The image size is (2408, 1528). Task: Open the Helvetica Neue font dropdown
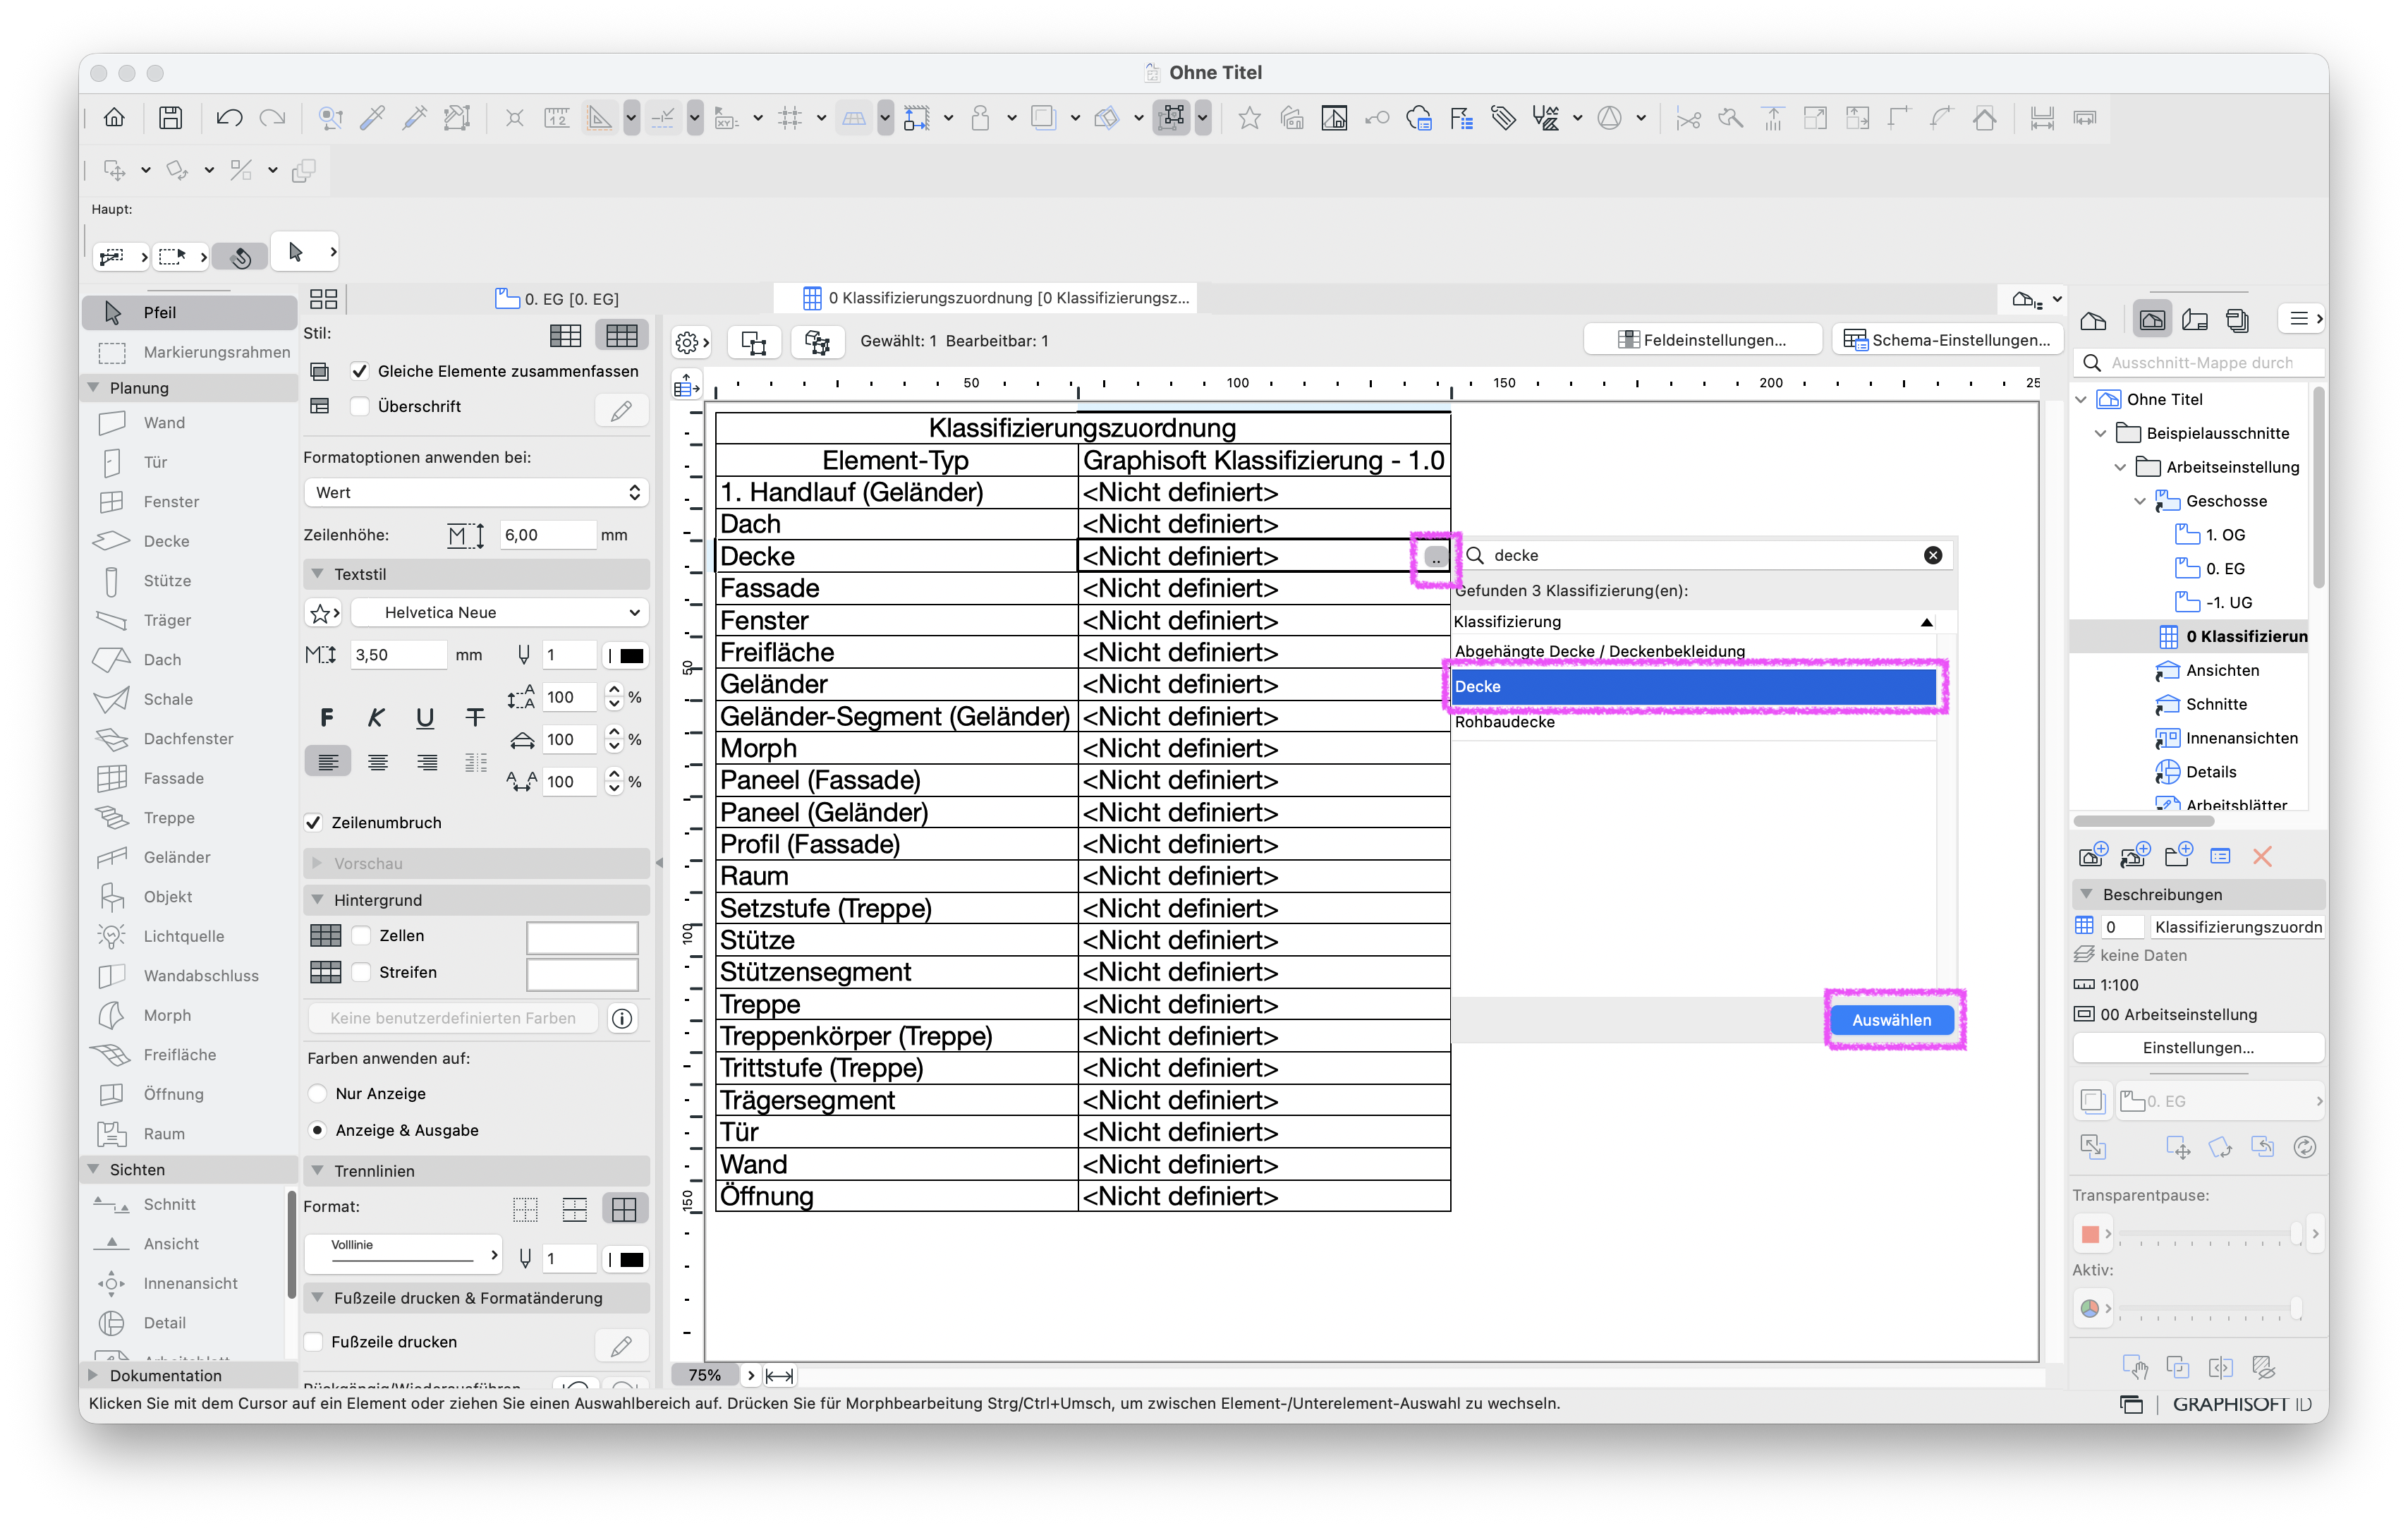click(499, 613)
